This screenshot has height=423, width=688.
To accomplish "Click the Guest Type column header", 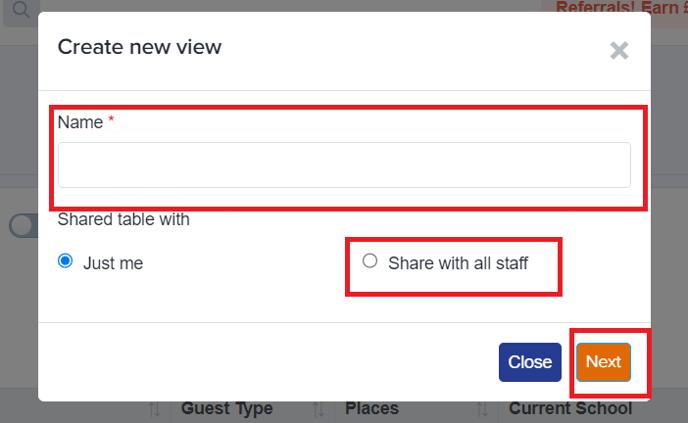I will coord(227,409).
